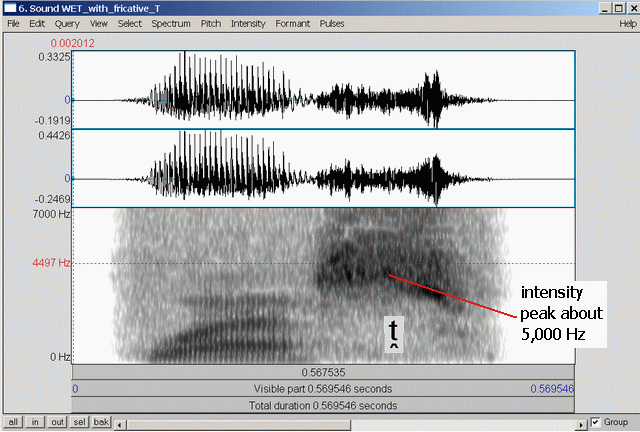Toggle the Group checkbox
The width and height of the screenshot is (640, 432).
click(596, 422)
